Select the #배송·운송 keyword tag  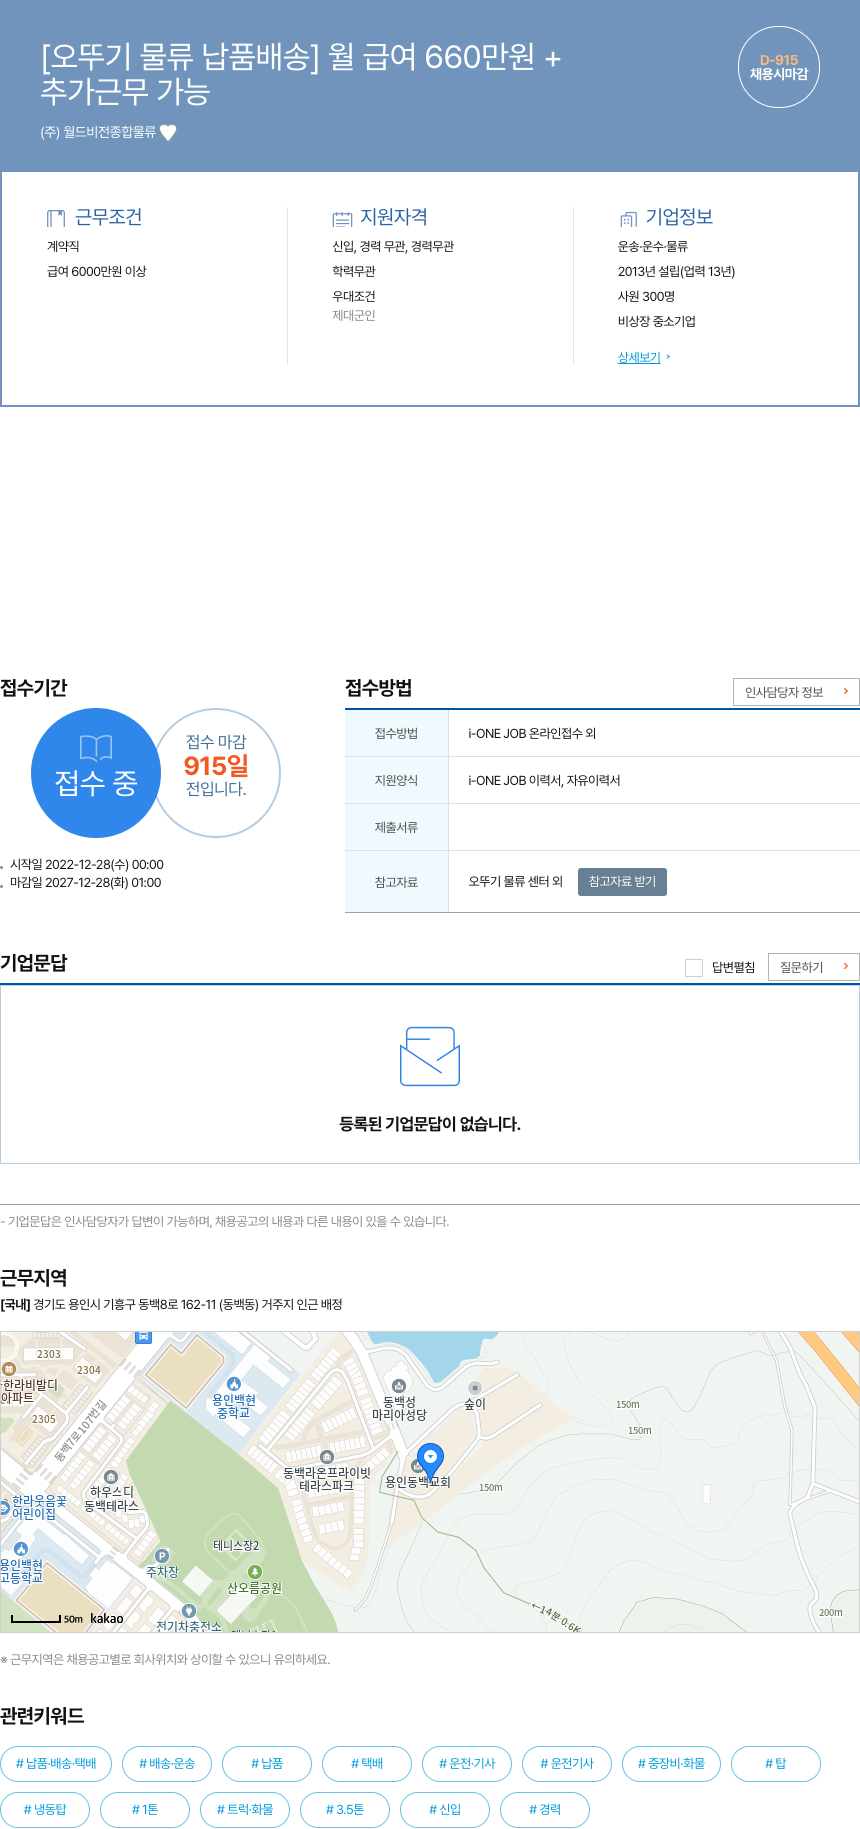point(167,1763)
